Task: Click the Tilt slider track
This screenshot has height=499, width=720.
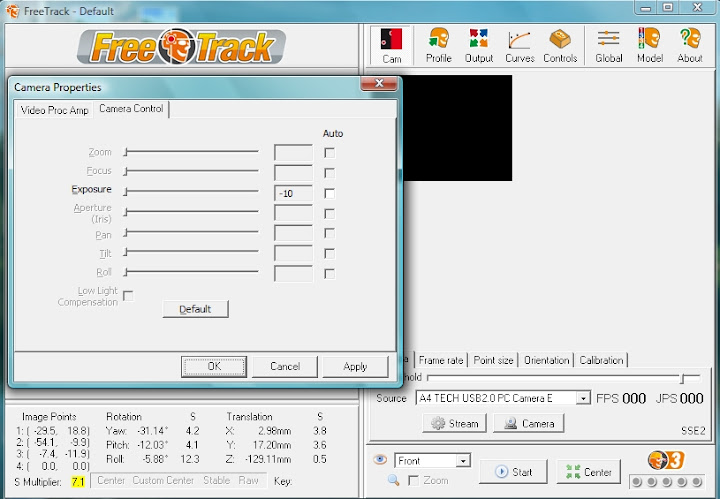Action: (x=191, y=251)
